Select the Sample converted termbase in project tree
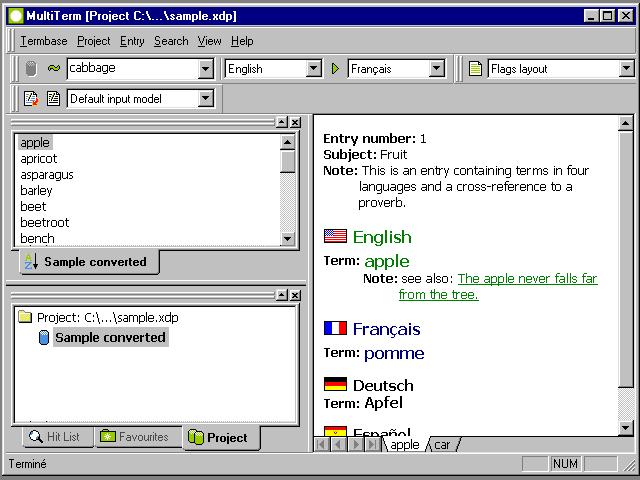Image resolution: width=640 pixels, height=480 pixels. 109,338
